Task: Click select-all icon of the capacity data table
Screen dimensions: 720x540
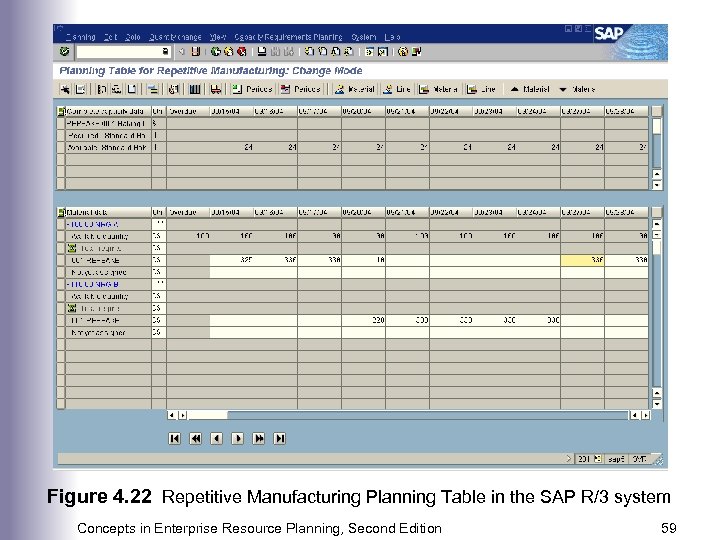Action: (61, 111)
